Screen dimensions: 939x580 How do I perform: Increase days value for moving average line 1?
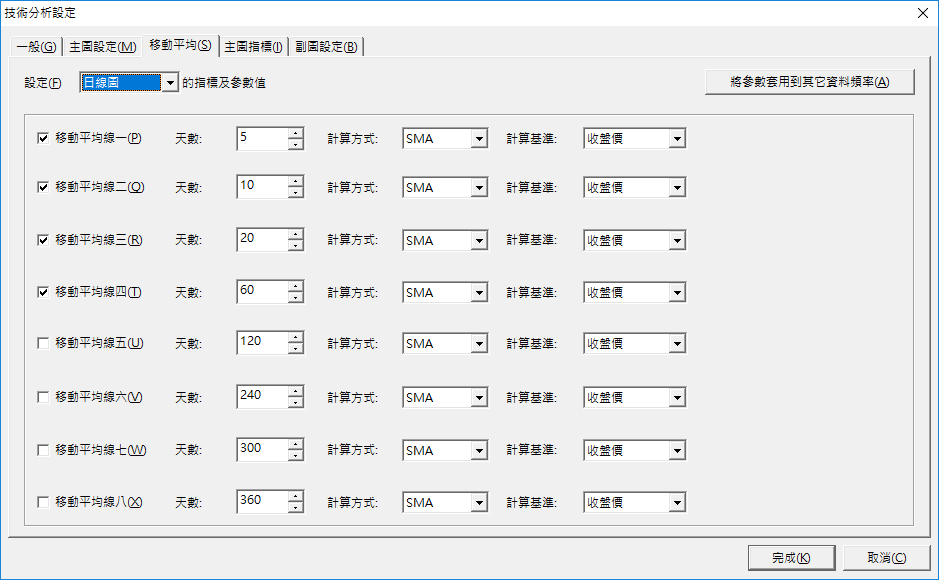[295, 133]
